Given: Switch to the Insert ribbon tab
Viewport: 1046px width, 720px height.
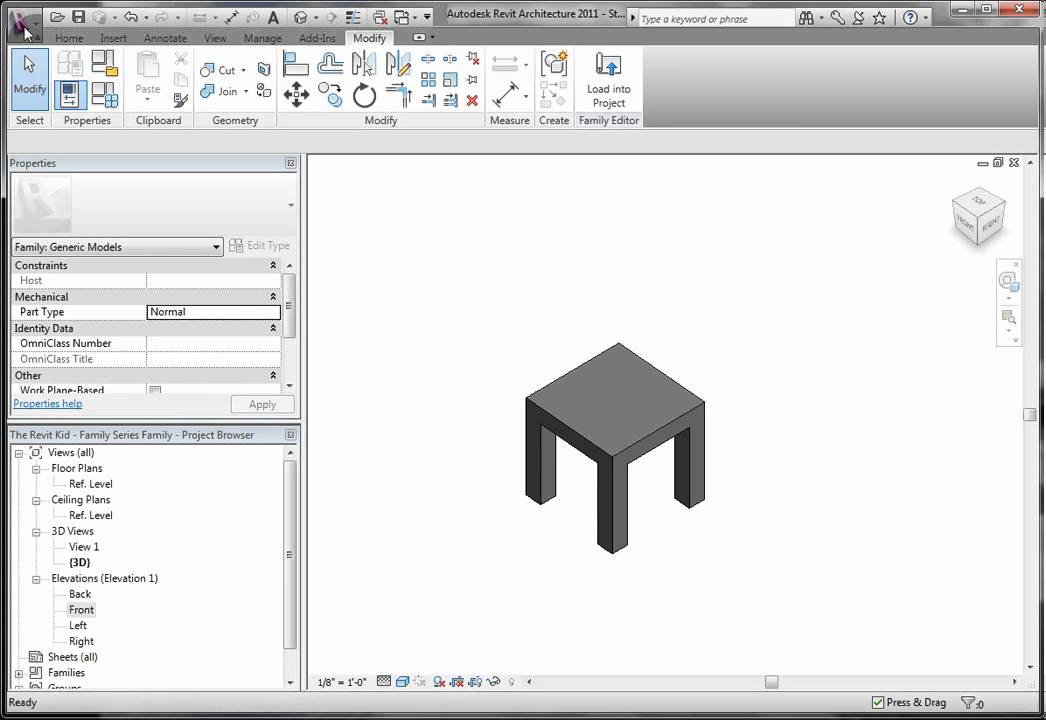Looking at the screenshot, I should click(113, 38).
